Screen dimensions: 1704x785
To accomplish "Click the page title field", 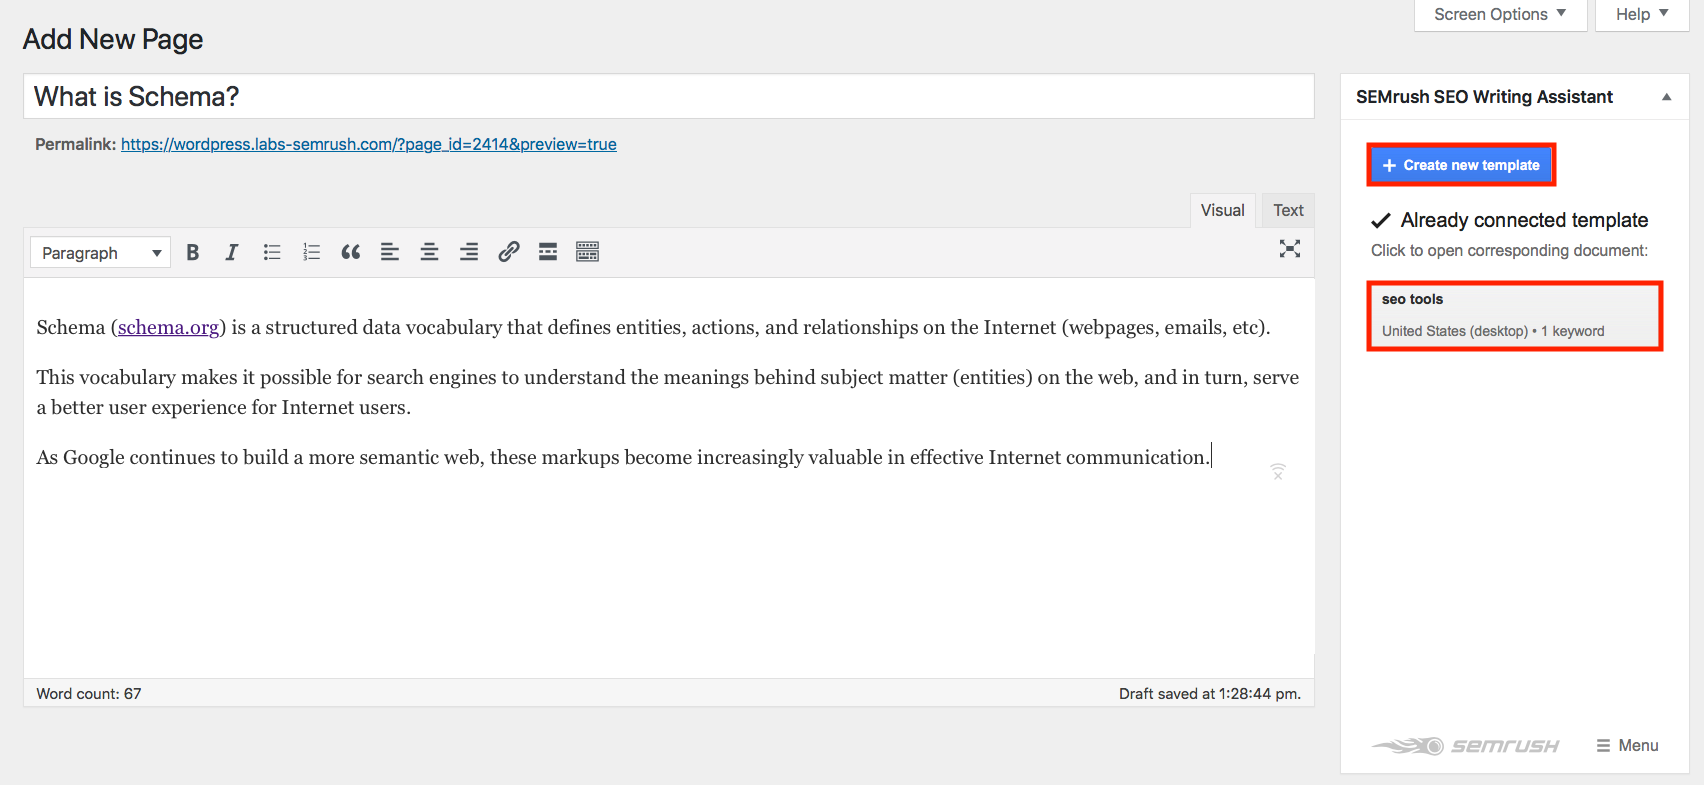I will click(x=669, y=96).
